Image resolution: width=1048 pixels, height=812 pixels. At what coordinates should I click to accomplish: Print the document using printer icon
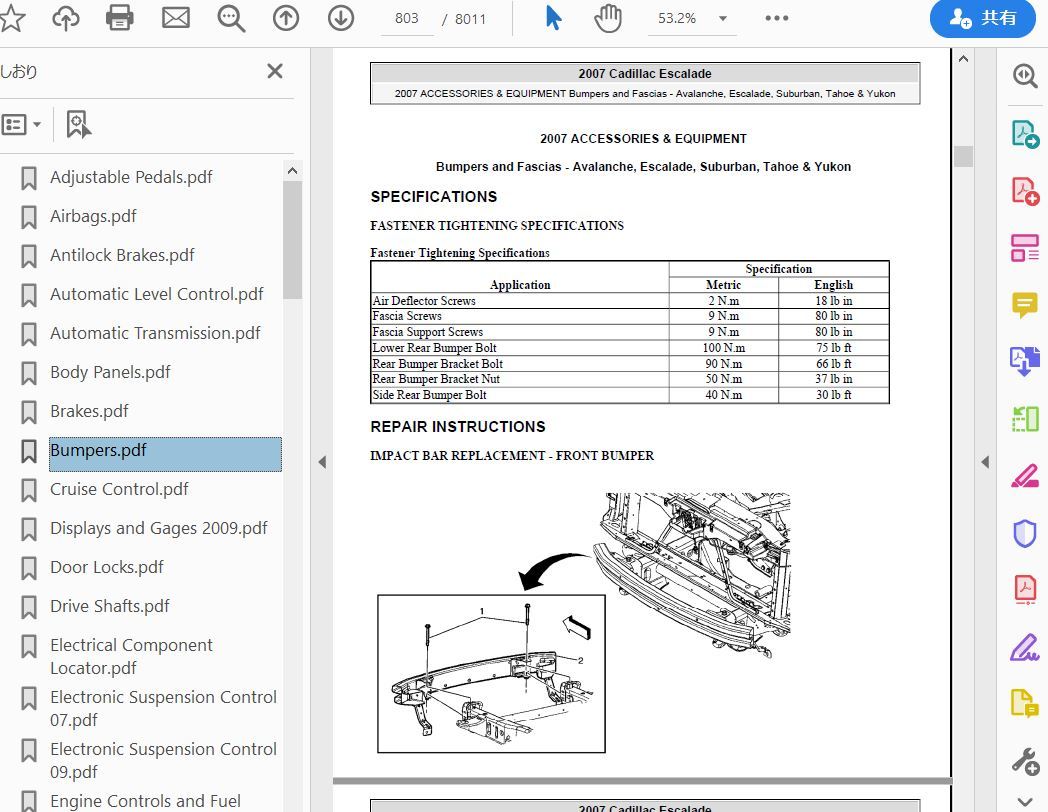120,18
